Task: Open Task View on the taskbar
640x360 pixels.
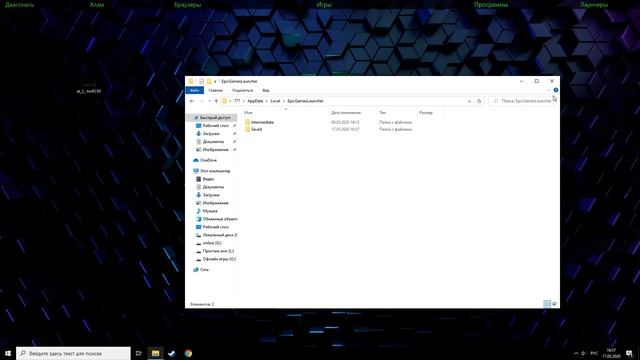Action: coord(138,353)
